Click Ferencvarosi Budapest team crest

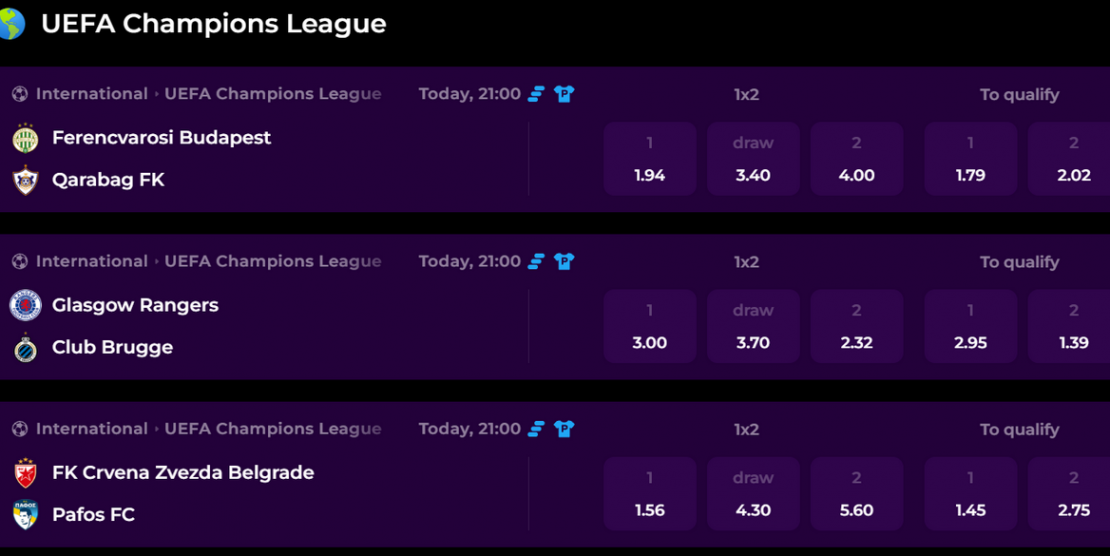click(25, 138)
